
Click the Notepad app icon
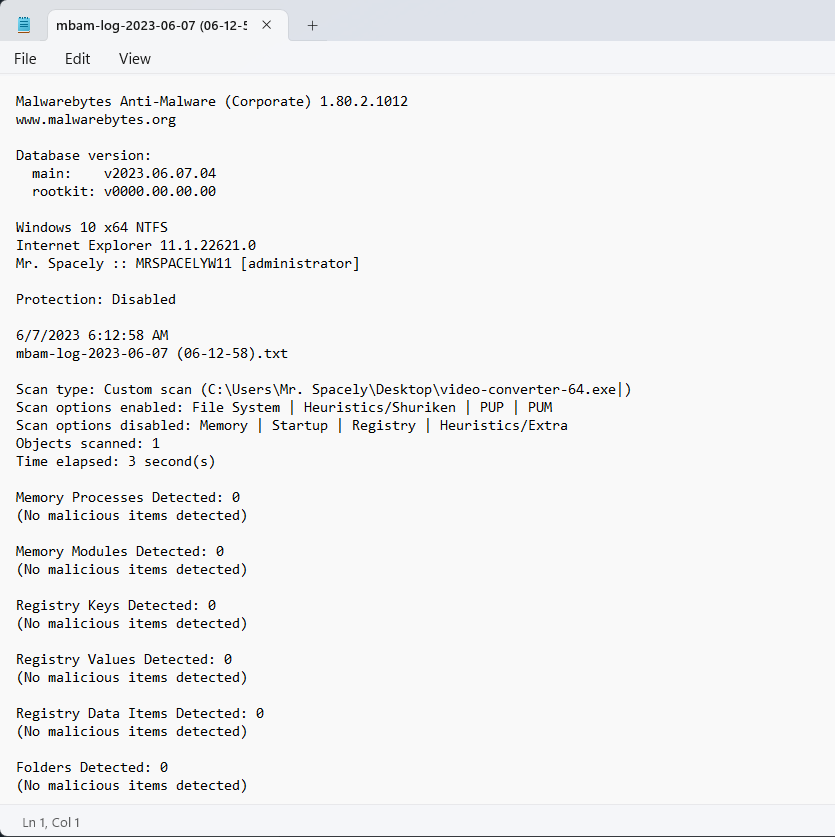pyautogui.click(x=23, y=25)
